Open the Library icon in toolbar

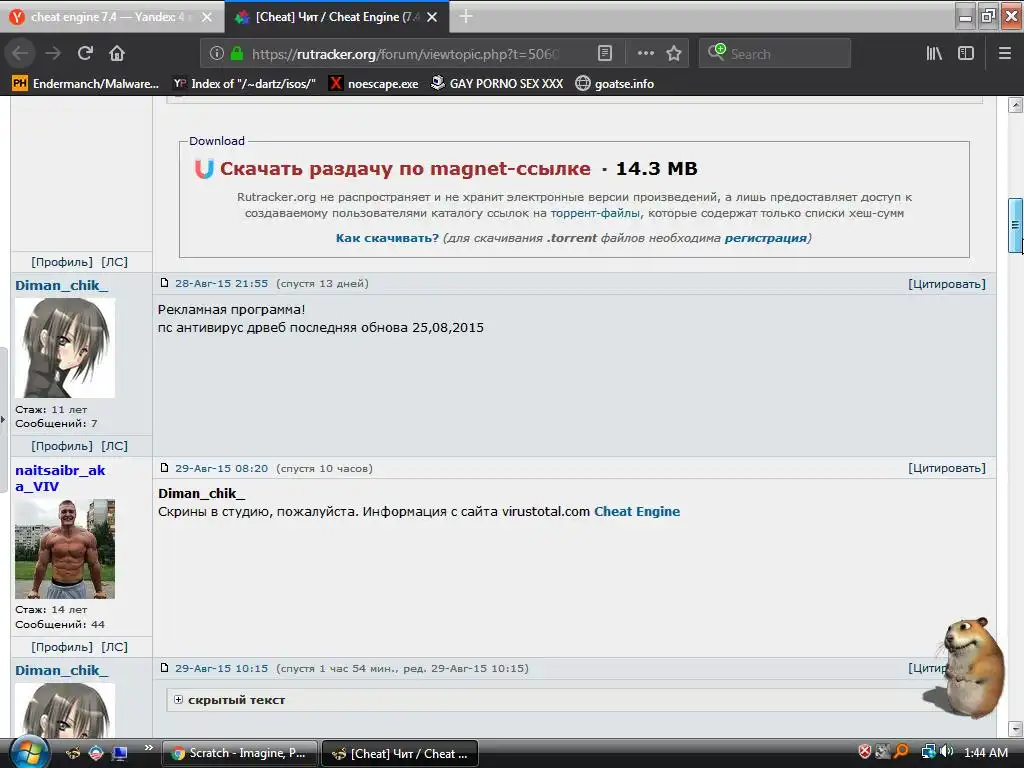tap(934, 54)
